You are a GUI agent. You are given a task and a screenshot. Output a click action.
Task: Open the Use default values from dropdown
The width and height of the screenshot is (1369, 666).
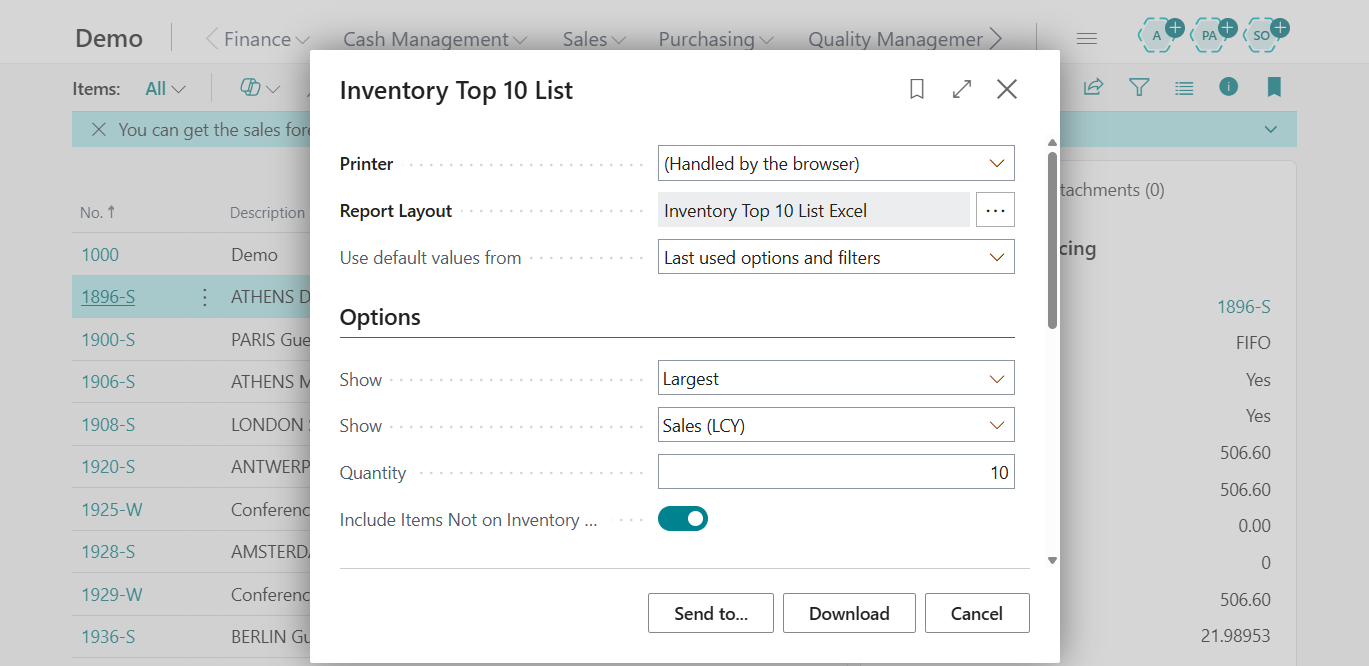coord(997,256)
